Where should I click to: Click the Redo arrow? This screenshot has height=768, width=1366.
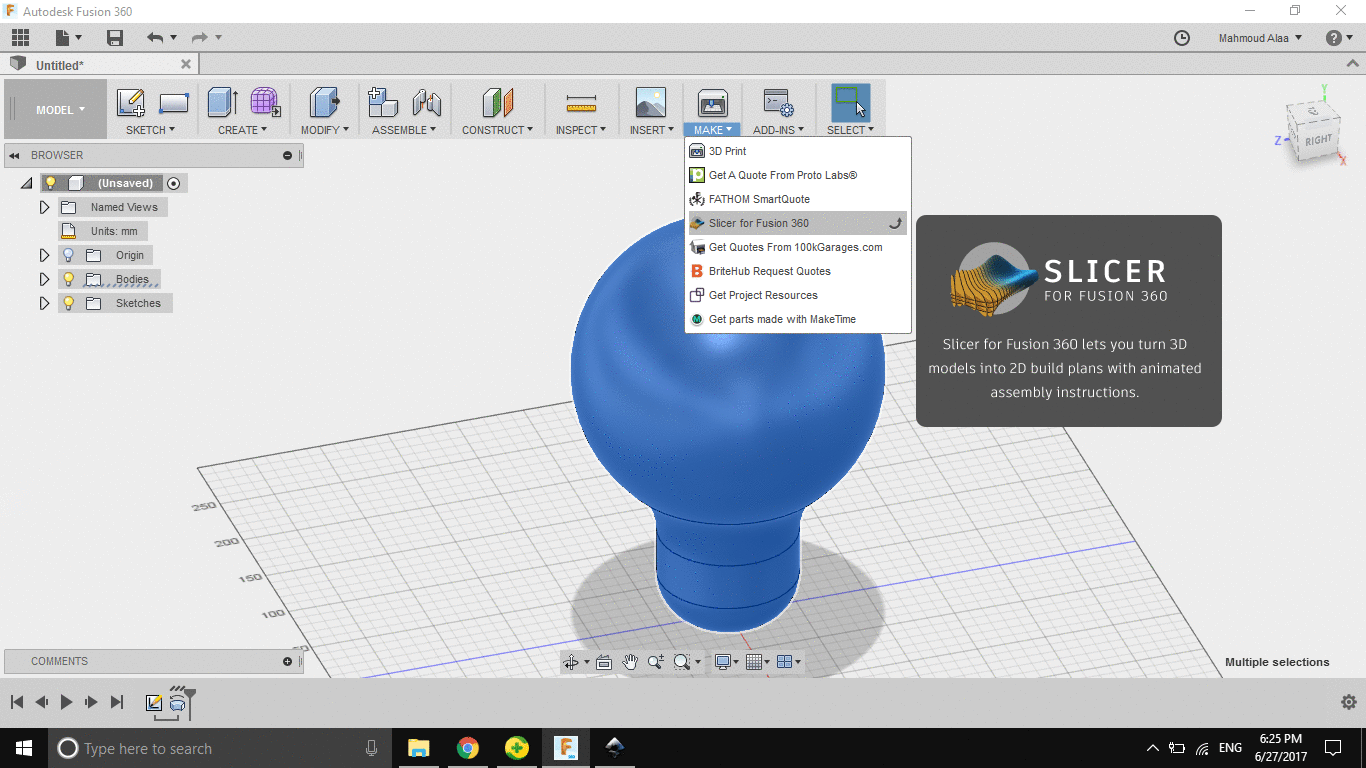[x=200, y=38]
